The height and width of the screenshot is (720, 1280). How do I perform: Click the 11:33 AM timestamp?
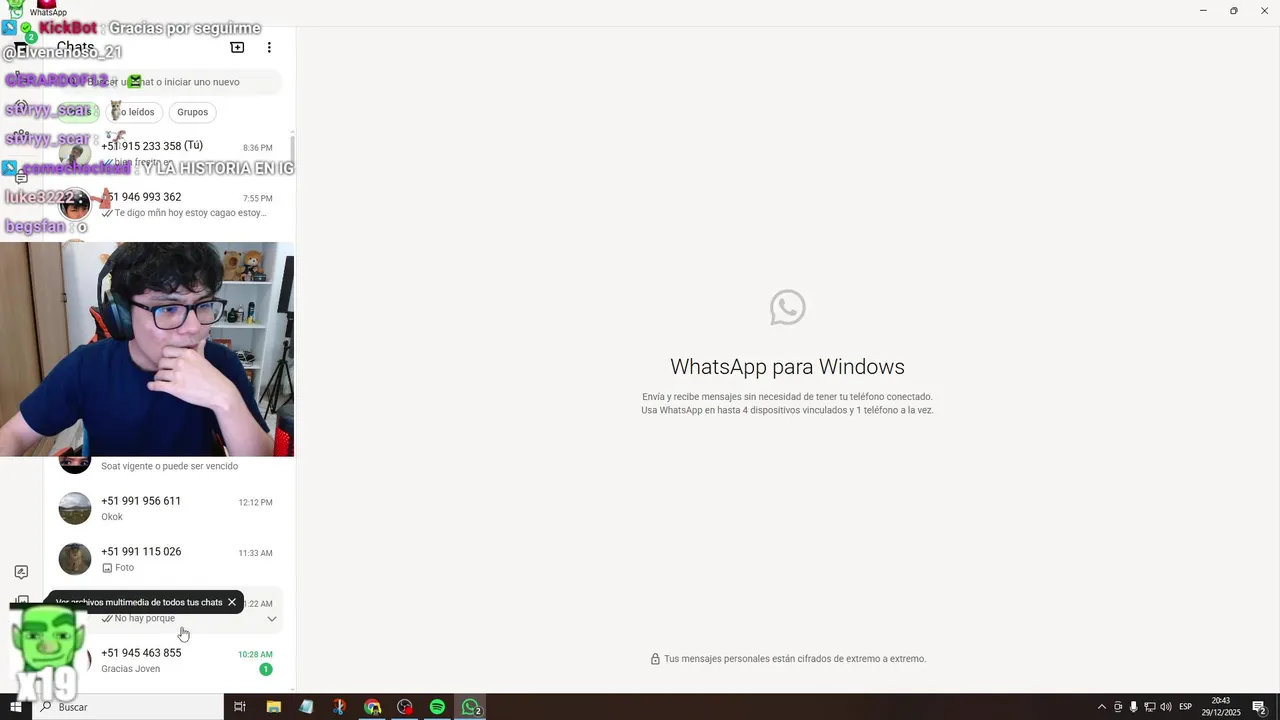255,553
